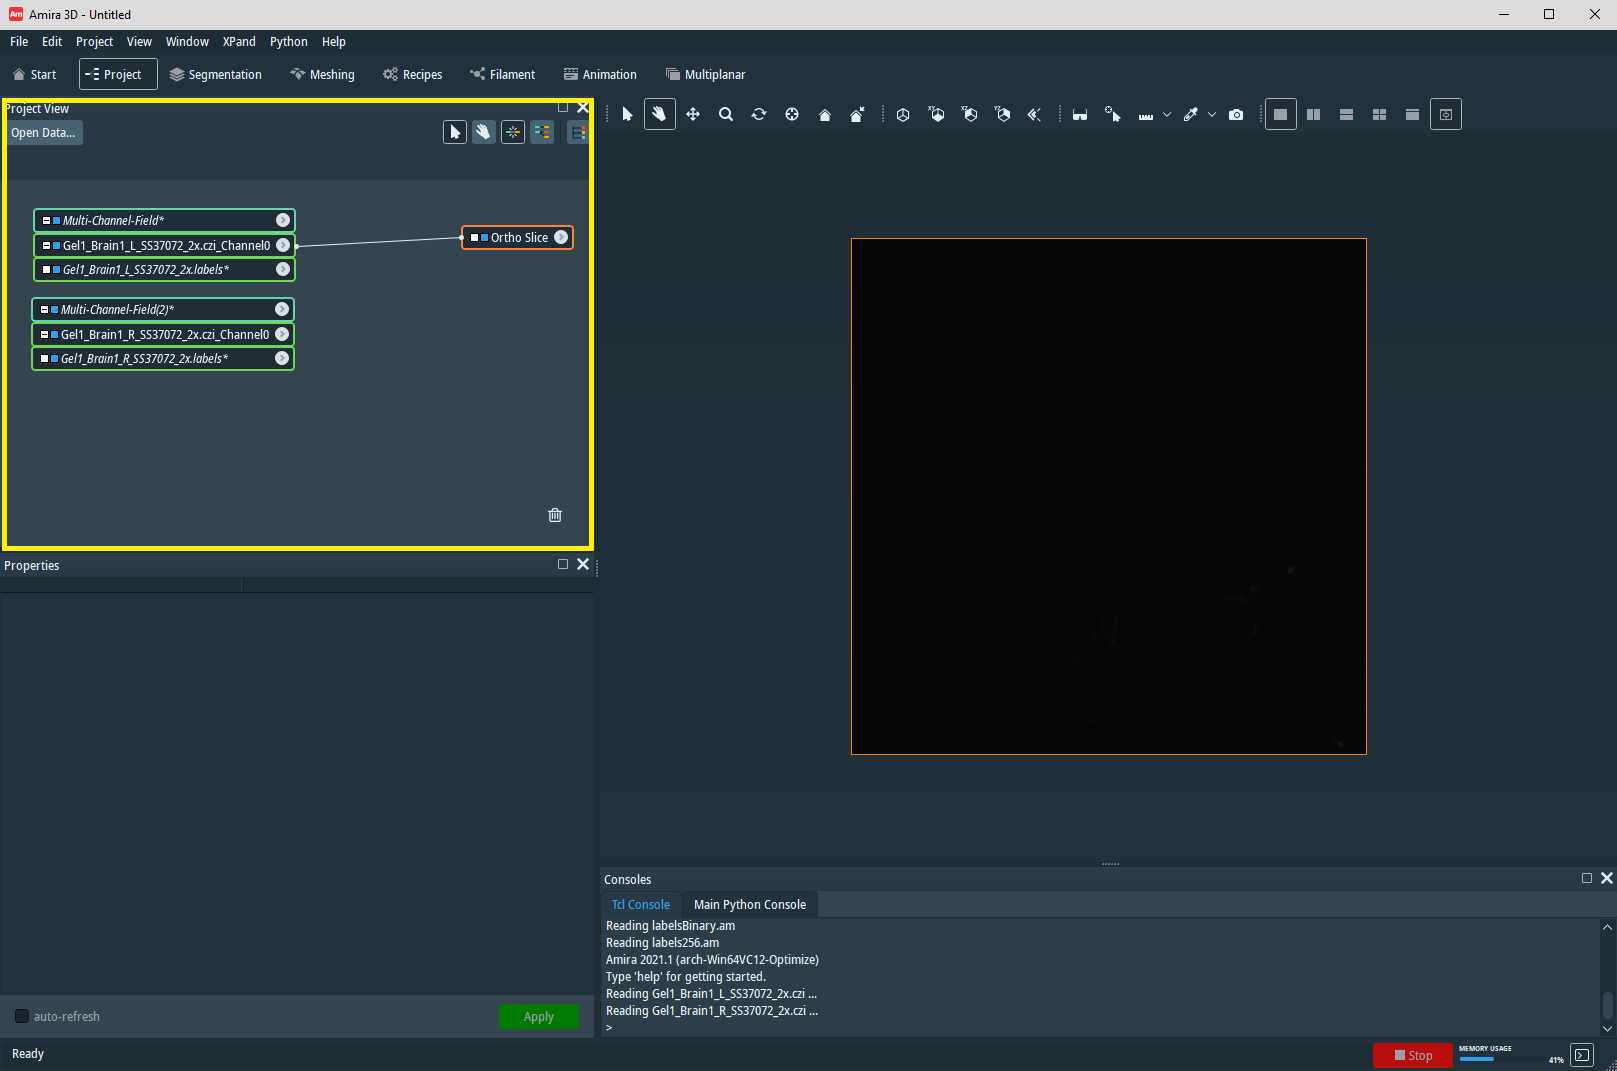Toggle blue viewer square on Gel1_Brain1_R czi_Channel0 node
The width and height of the screenshot is (1617, 1071).
[x=54, y=334]
